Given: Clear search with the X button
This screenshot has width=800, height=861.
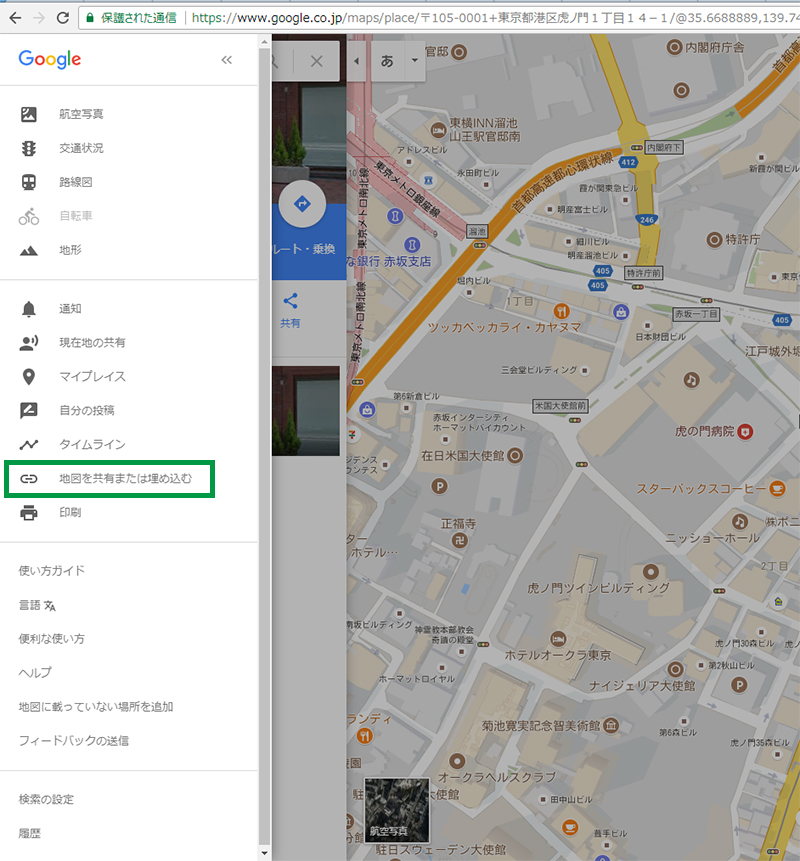Looking at the screenshot, I should 317,61.
